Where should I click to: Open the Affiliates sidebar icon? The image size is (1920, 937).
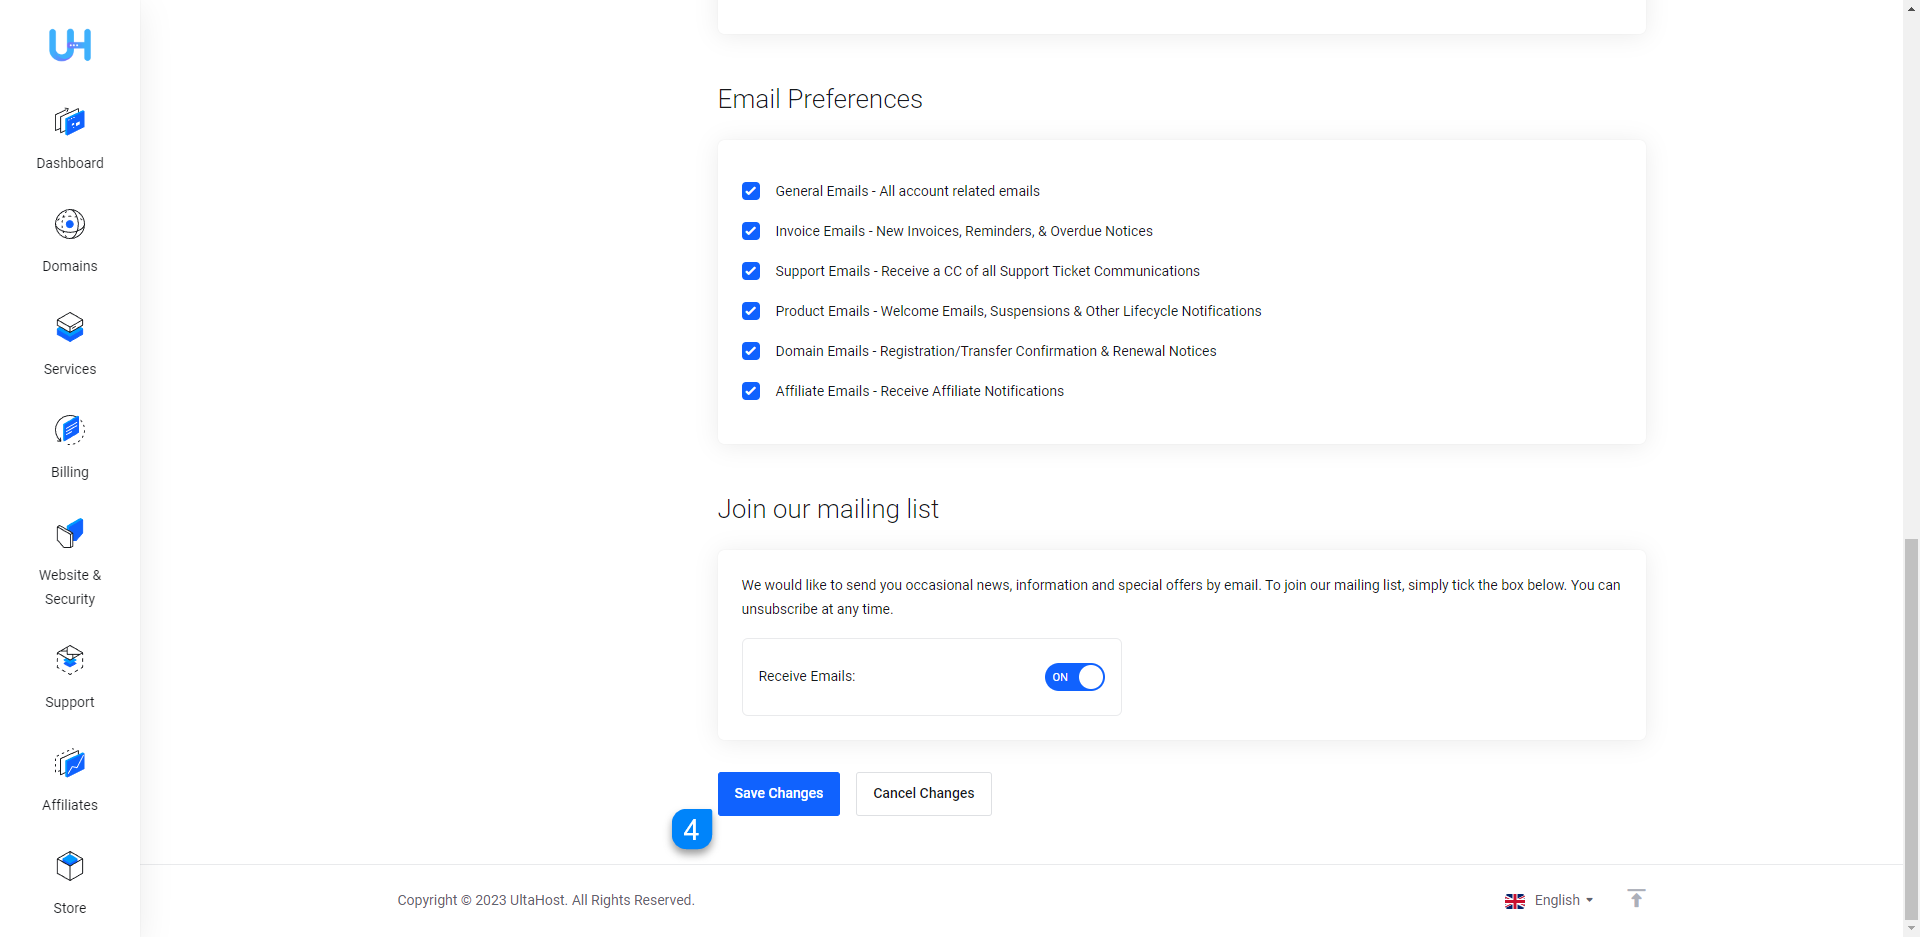70,763
